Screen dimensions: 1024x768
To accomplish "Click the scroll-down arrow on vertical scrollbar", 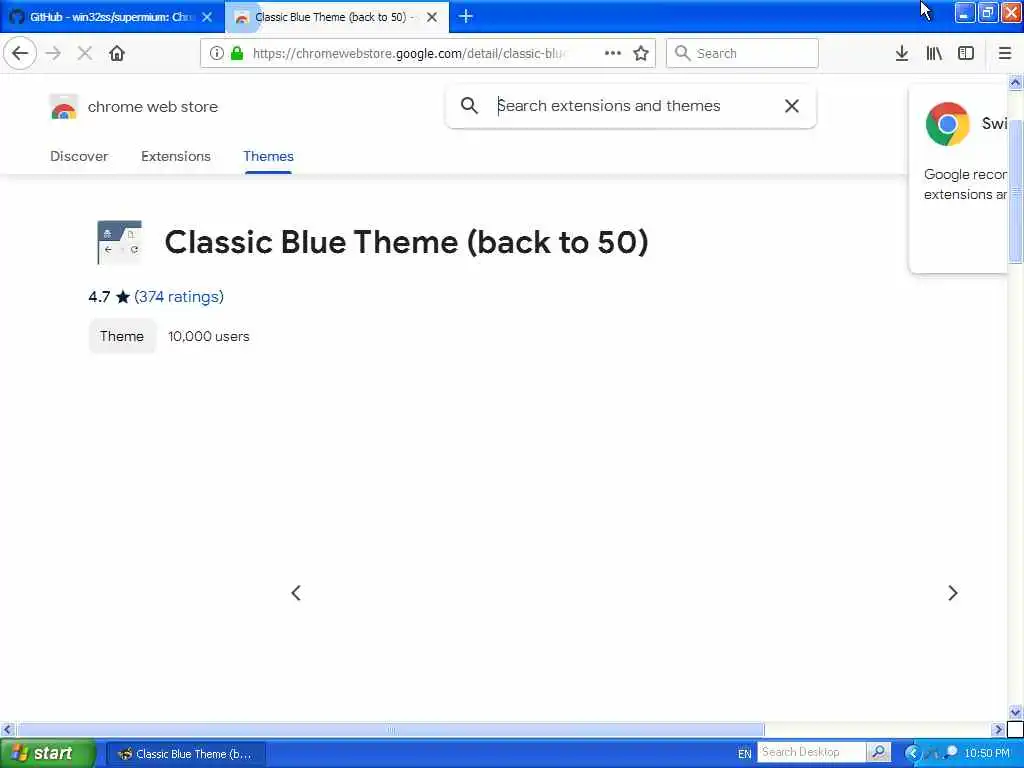I will (1015, 712).
